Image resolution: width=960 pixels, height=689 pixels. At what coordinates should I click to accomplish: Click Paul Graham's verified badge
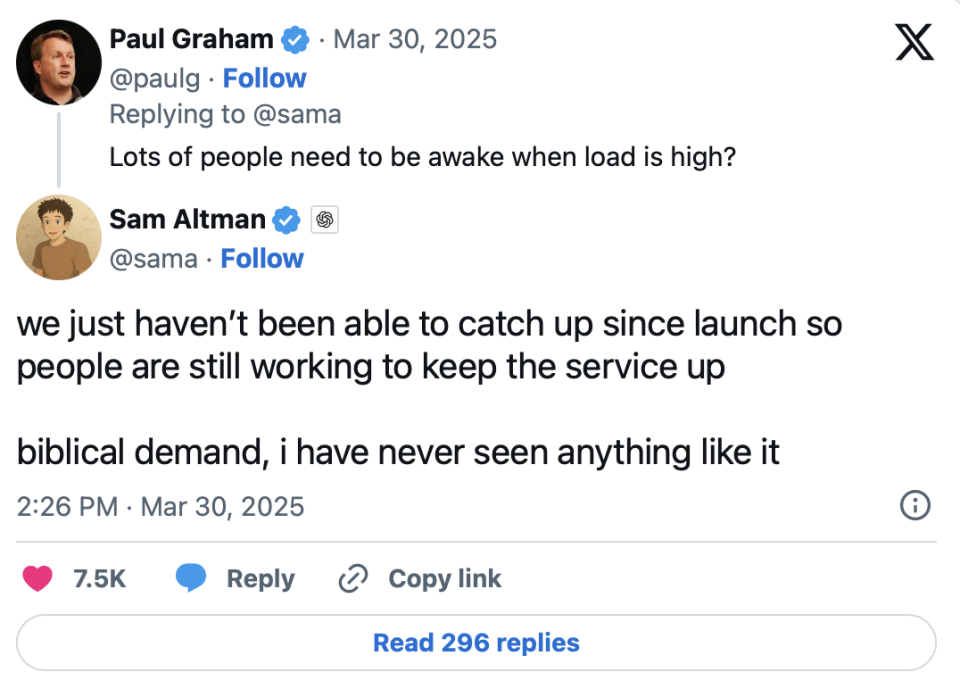coord(294,39)
